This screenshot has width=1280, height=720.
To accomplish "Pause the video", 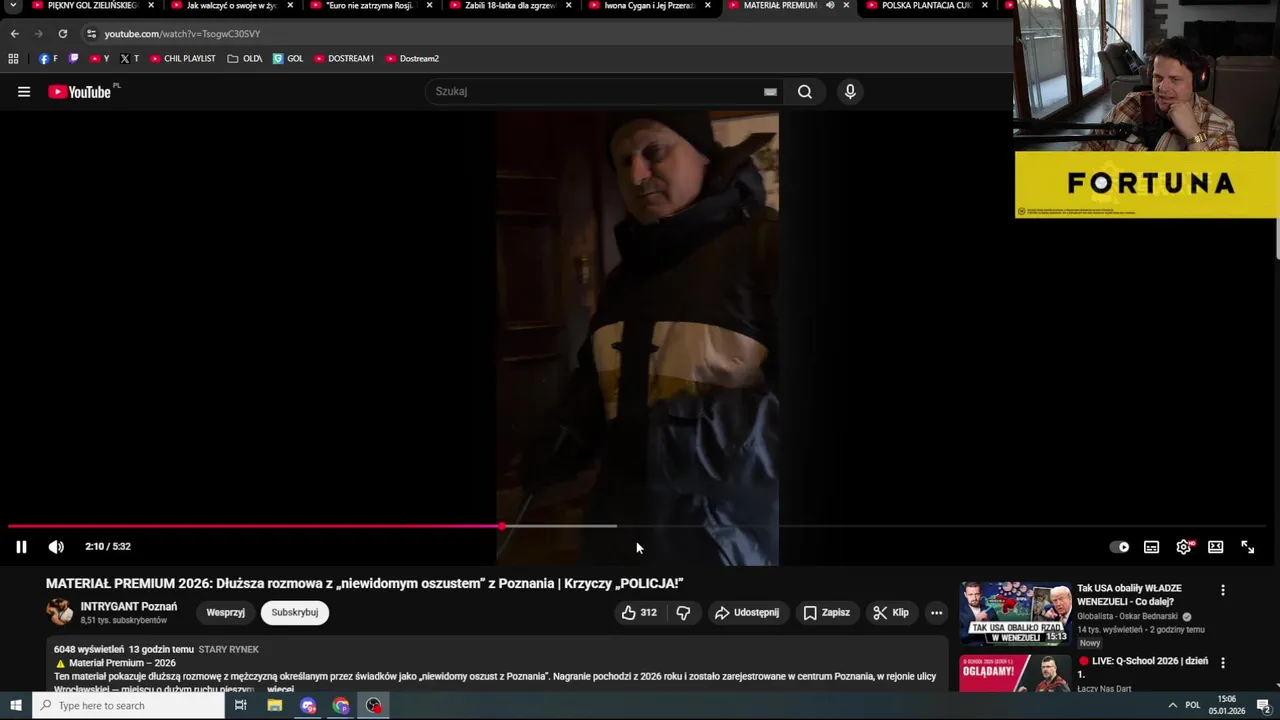I will tap(21, 547).
